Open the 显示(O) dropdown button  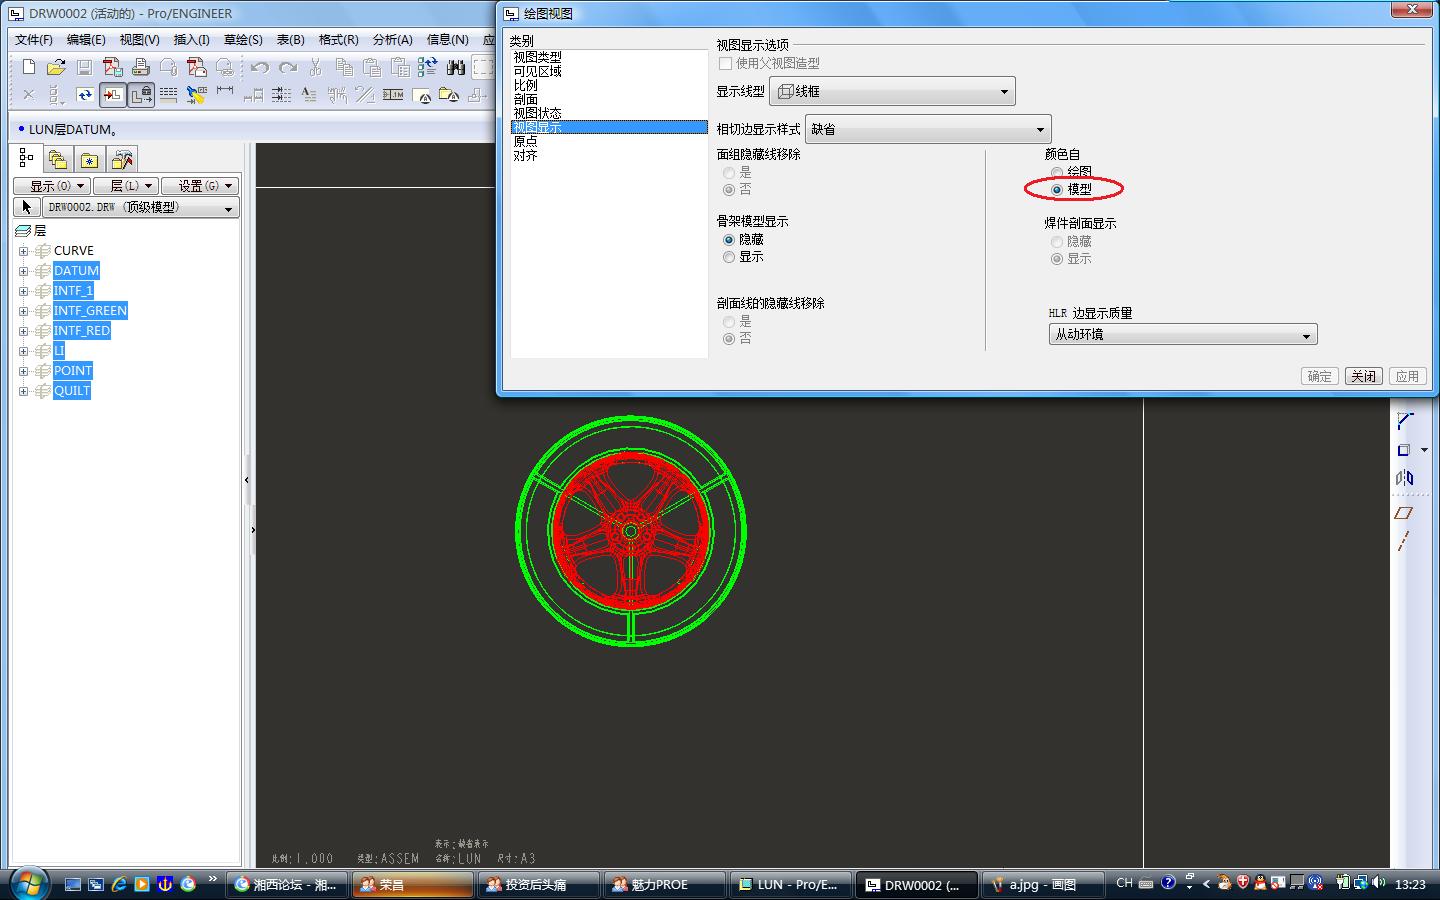point(52,186)
